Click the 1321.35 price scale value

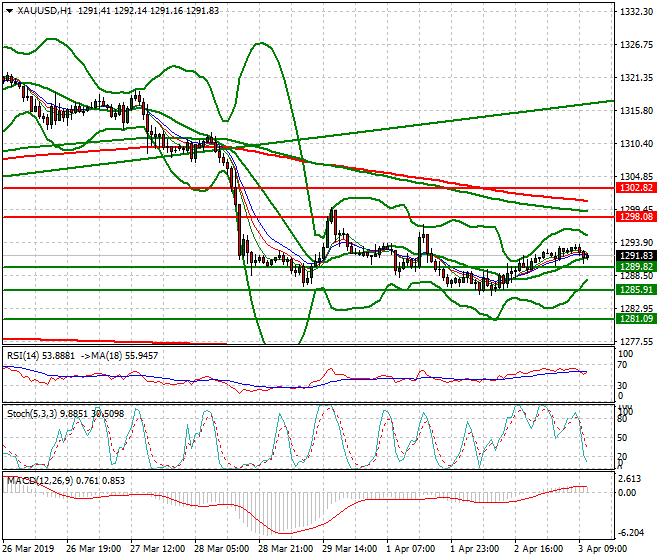pyautogui.click(x=636, y=77)
